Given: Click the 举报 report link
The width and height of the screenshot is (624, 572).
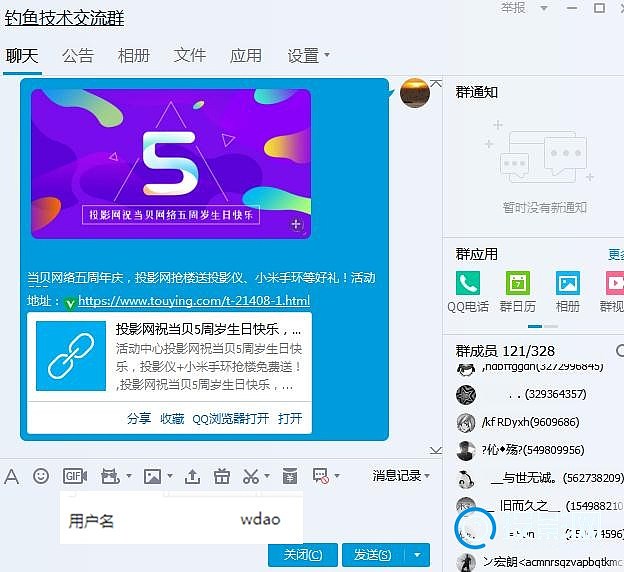Looking at the screenshot, I should tap(513, 8).
